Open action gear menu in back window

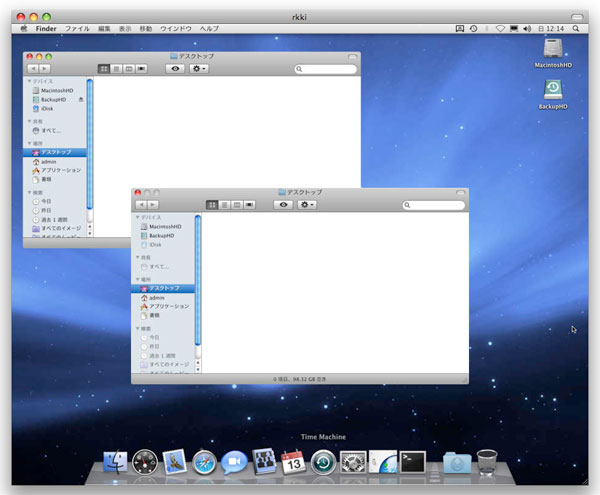point(199,69)
